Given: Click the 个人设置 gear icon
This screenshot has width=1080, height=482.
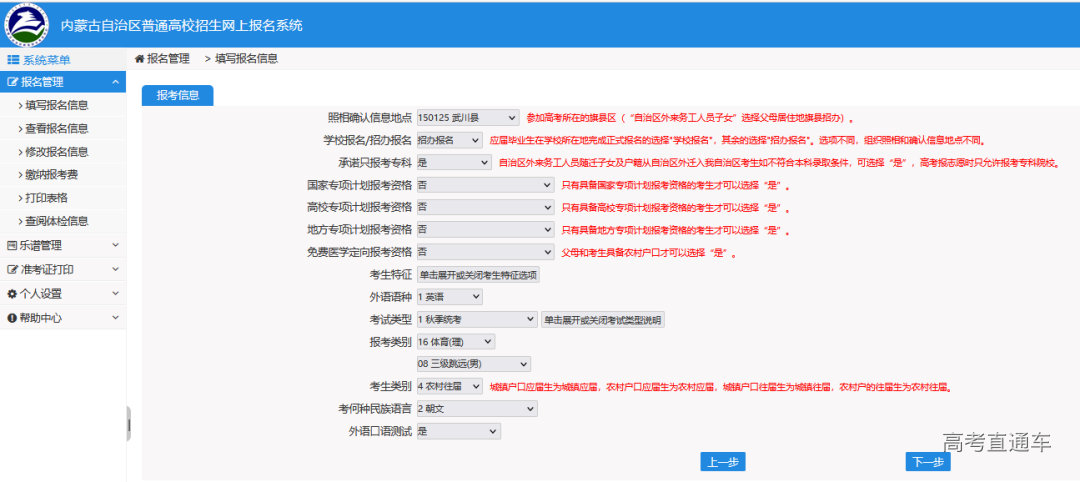Looking at the screenshot, I should point(12,294).
